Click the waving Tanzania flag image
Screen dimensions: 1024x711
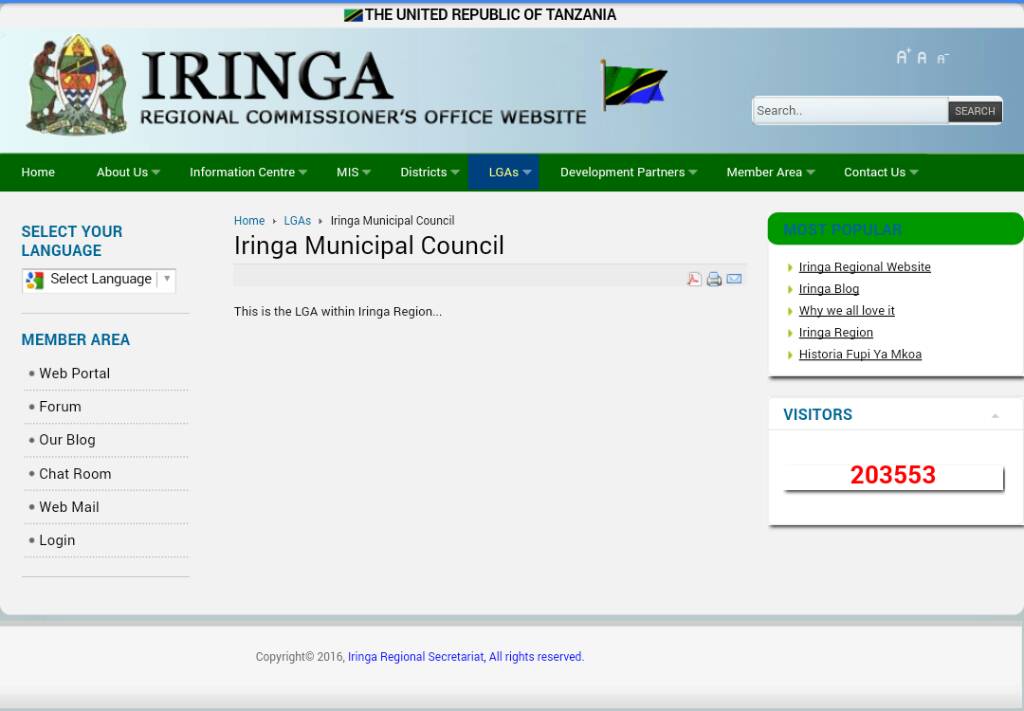633,86
